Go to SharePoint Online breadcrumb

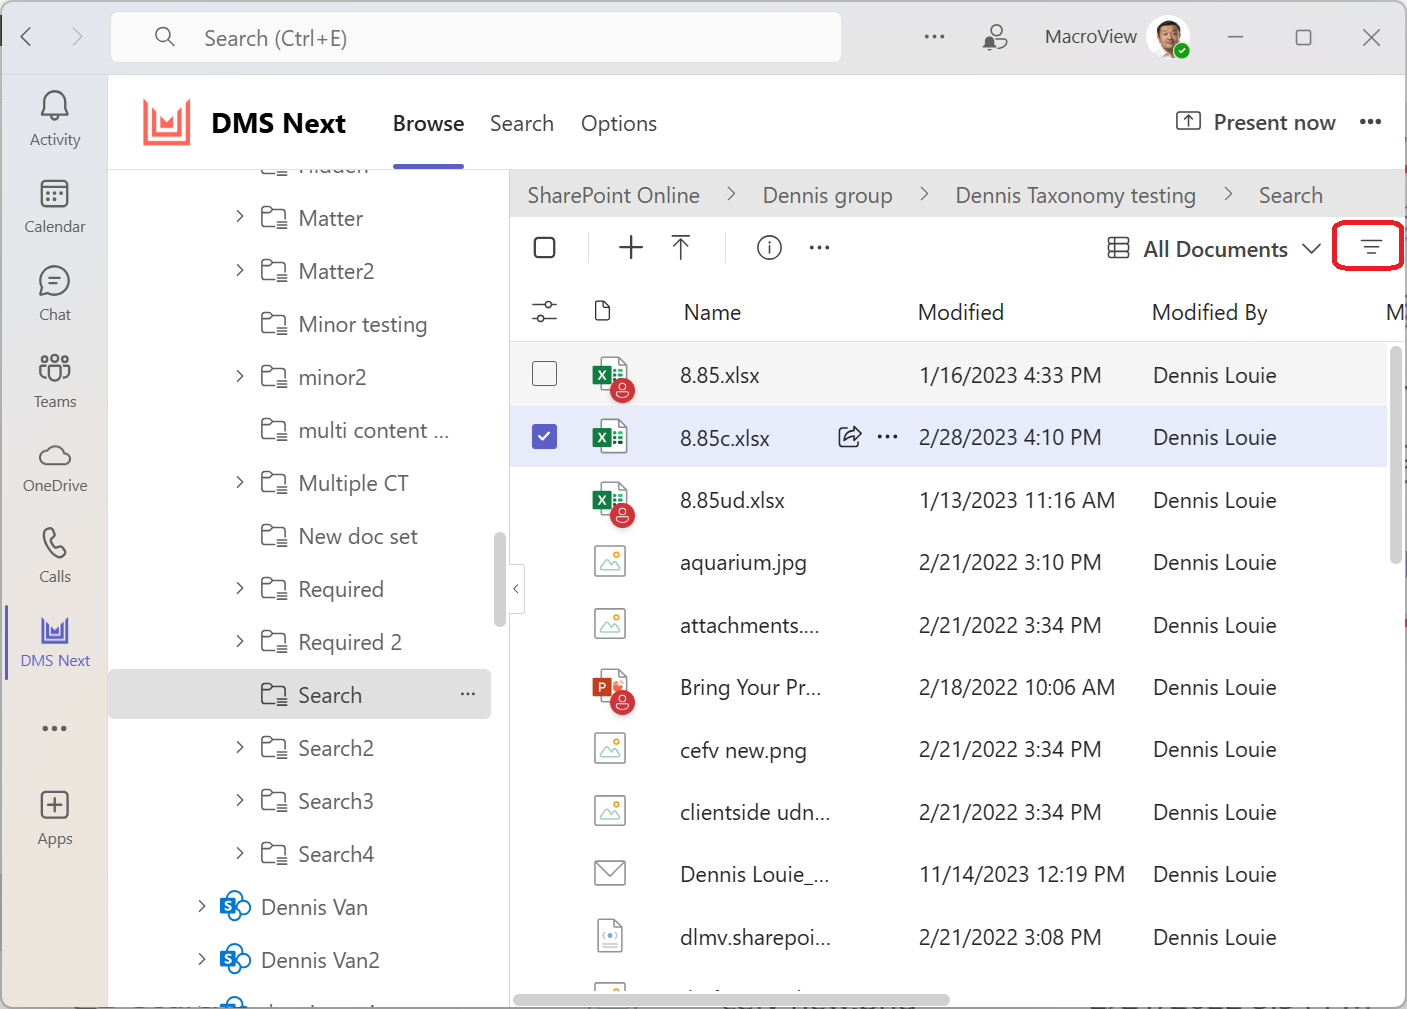click(x=613, y=195)
